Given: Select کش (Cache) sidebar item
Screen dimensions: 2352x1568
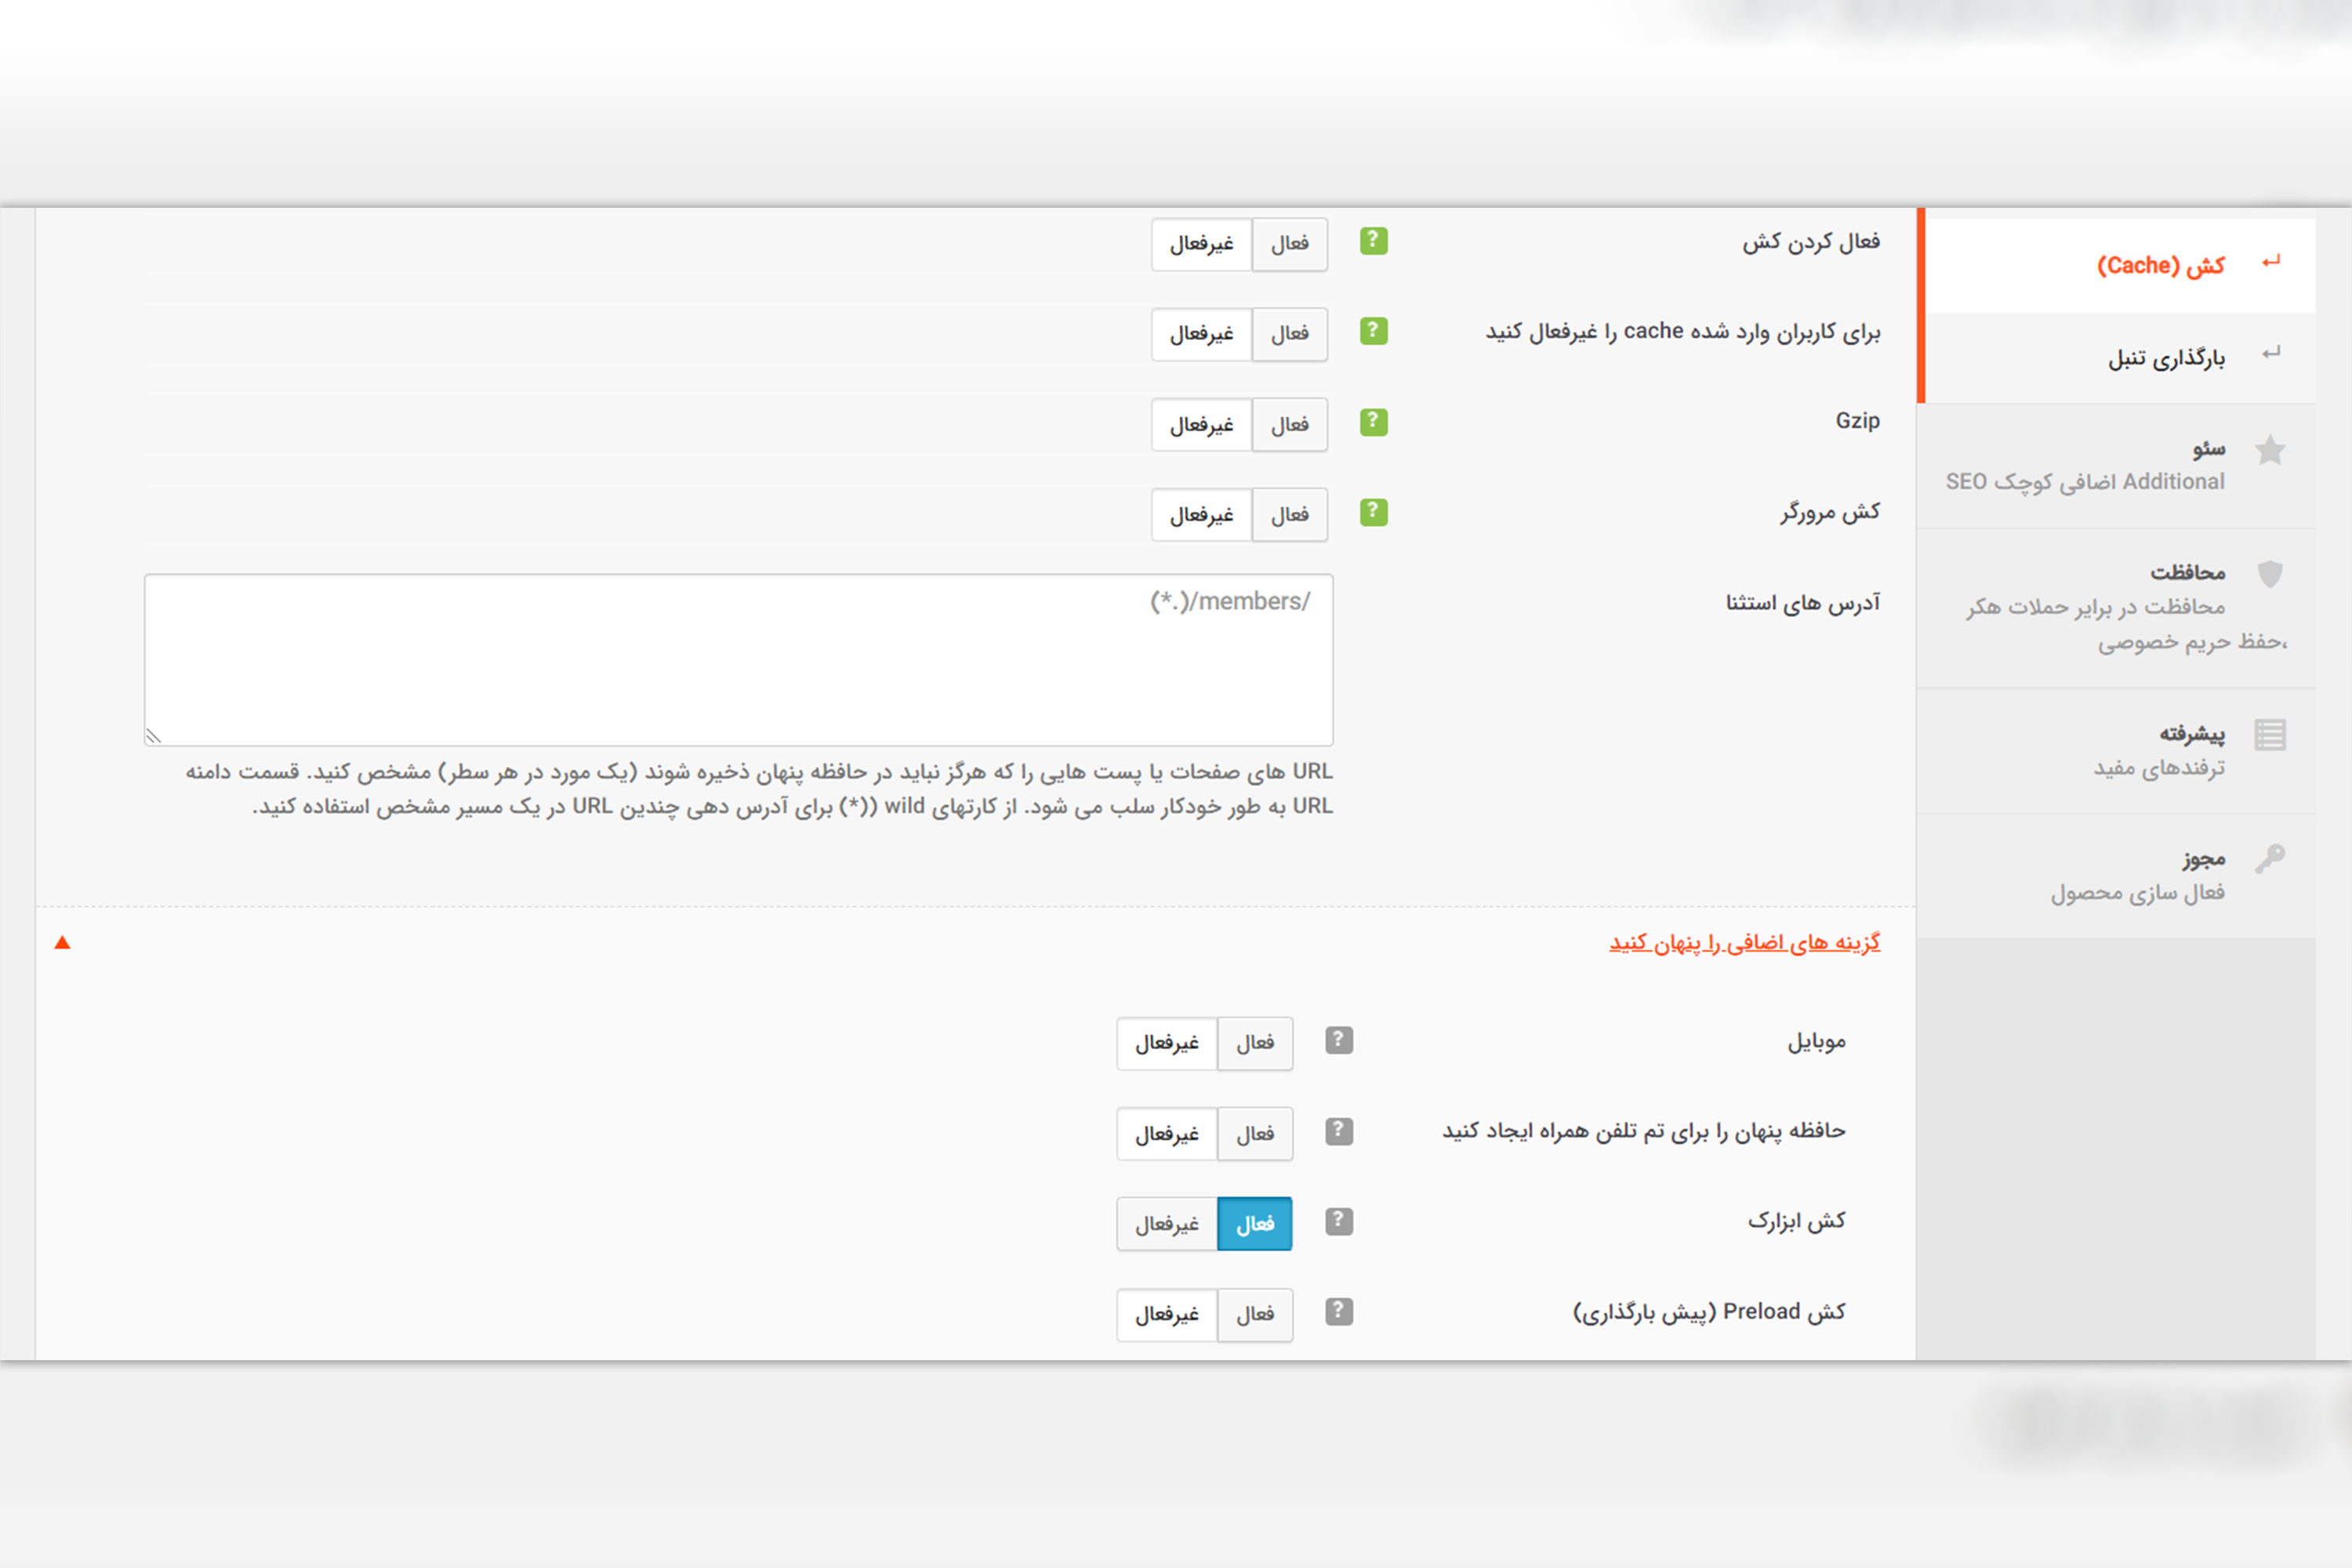Looking at the screenshot, I should [2160, 266].
